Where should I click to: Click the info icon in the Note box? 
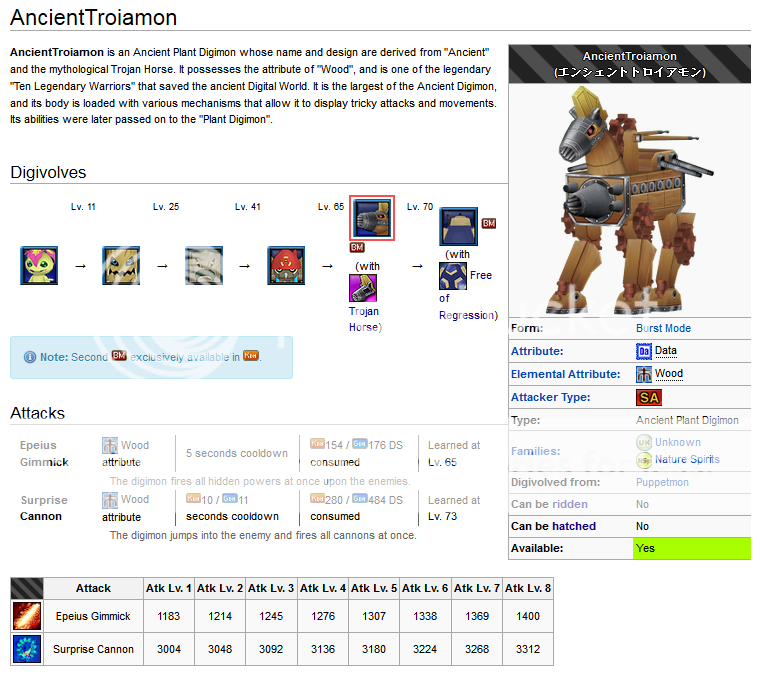[x=29, y=357]
